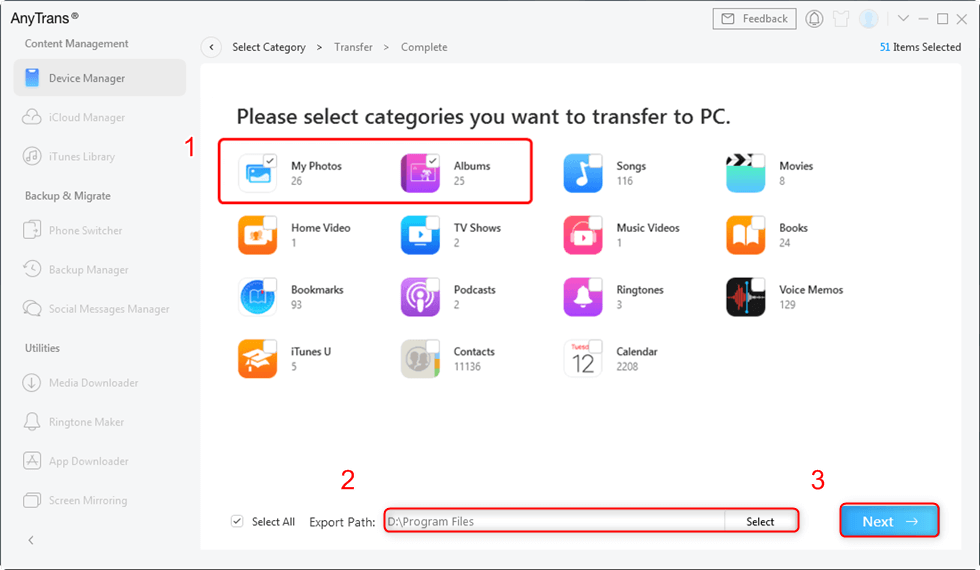Viewport: 980px width, 570px height.
Task: Check the Books checkbox
Action: [758, 222]
